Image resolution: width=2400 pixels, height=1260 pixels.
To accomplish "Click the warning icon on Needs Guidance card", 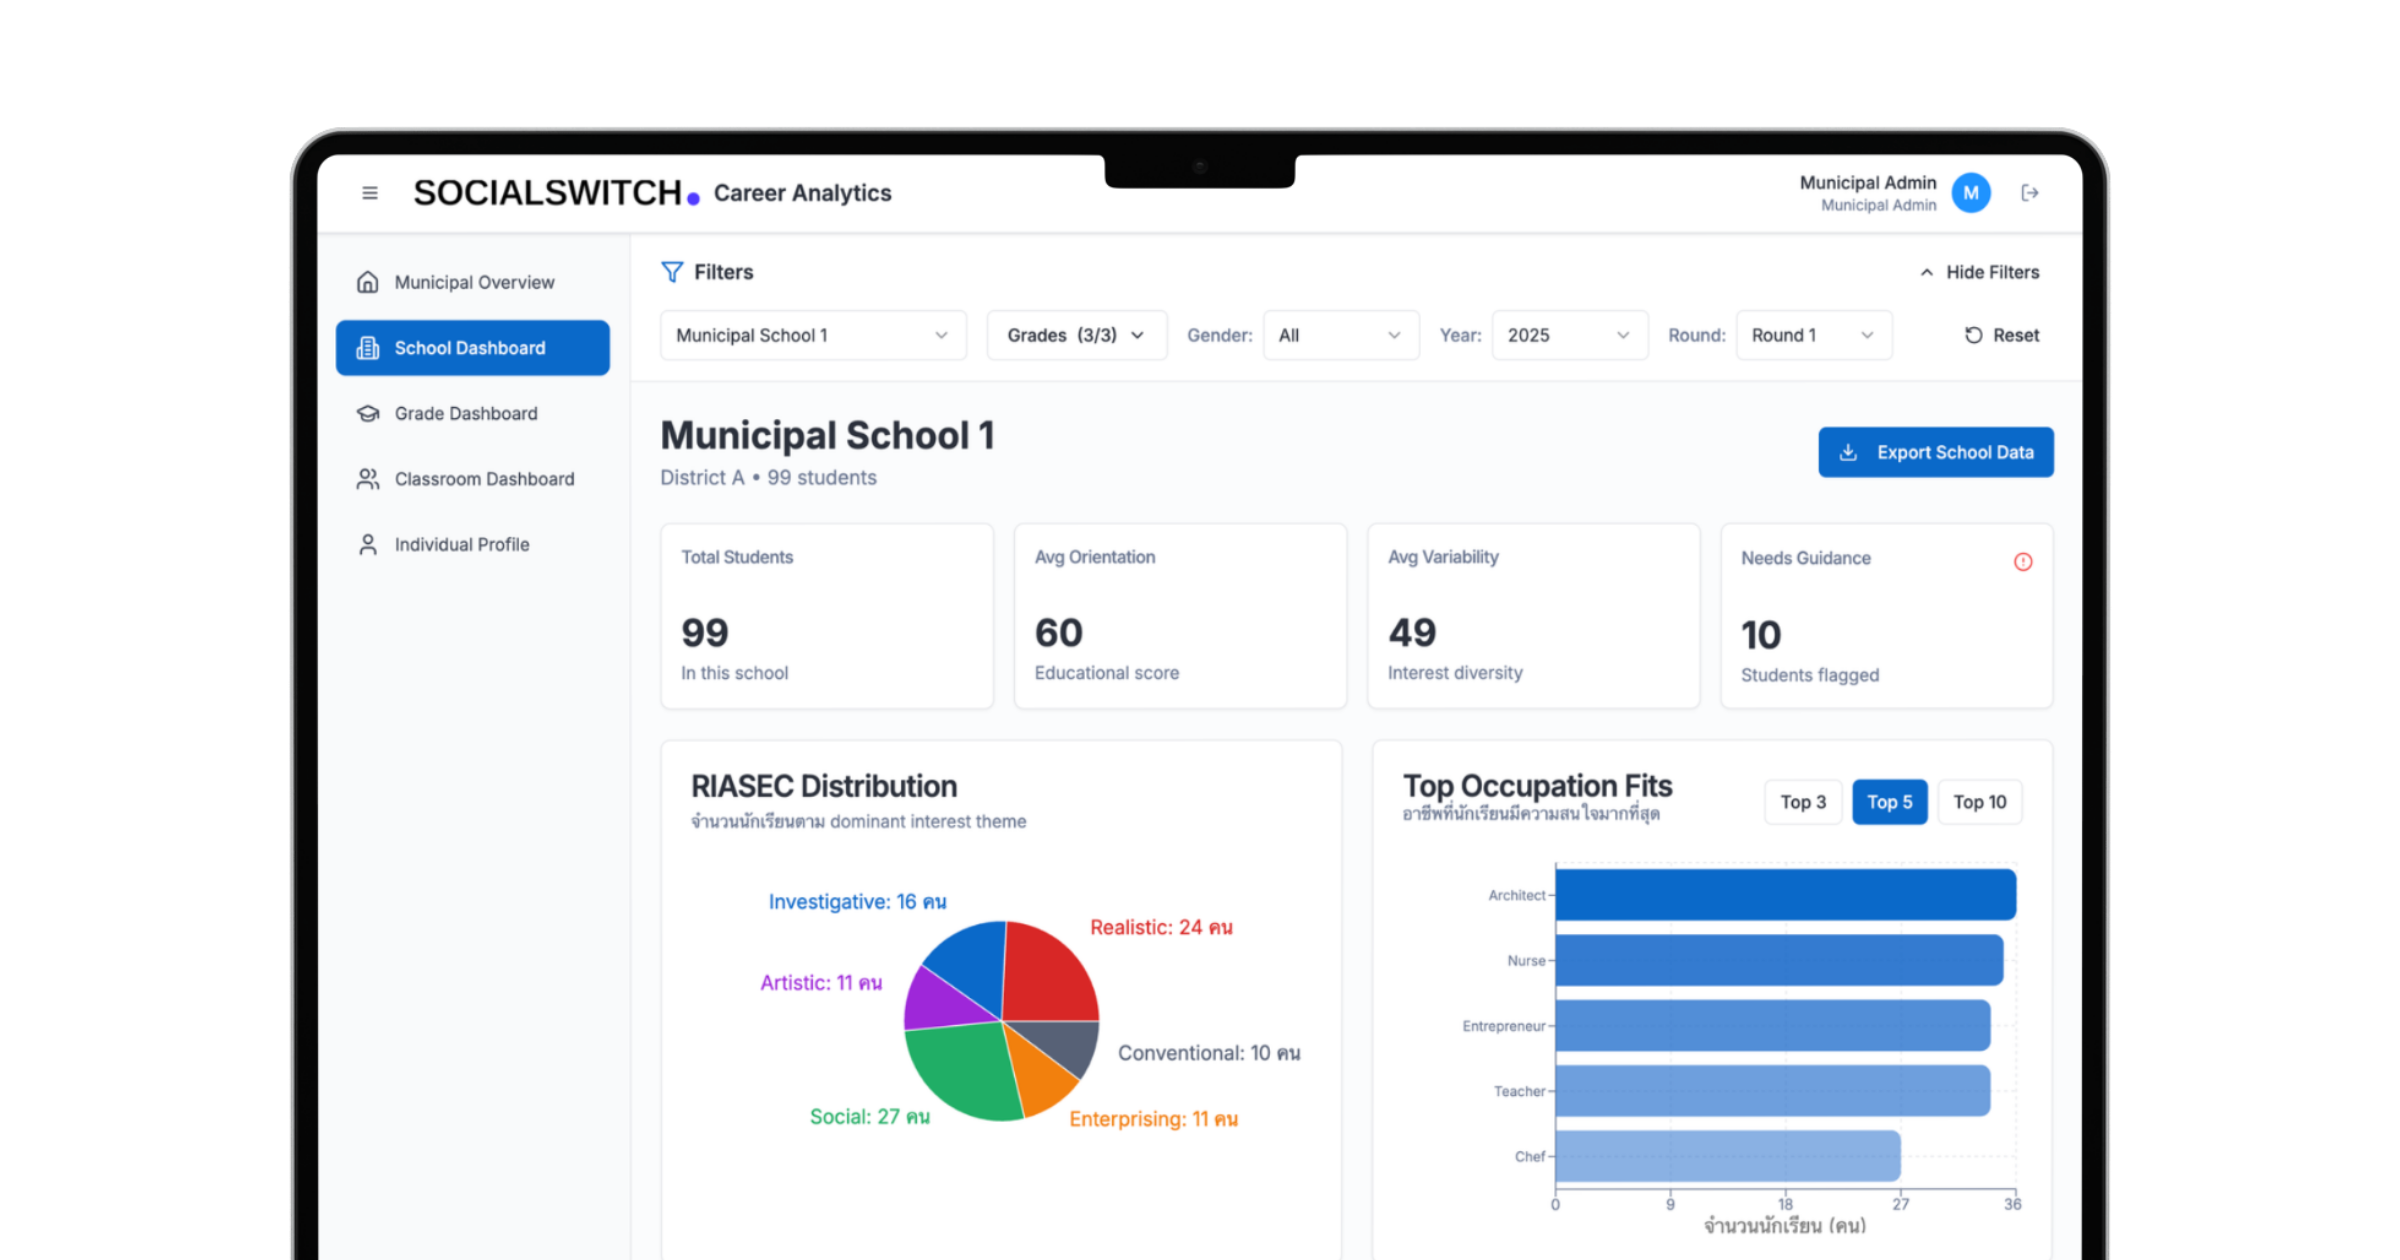I will click(x=2023, y=562).
